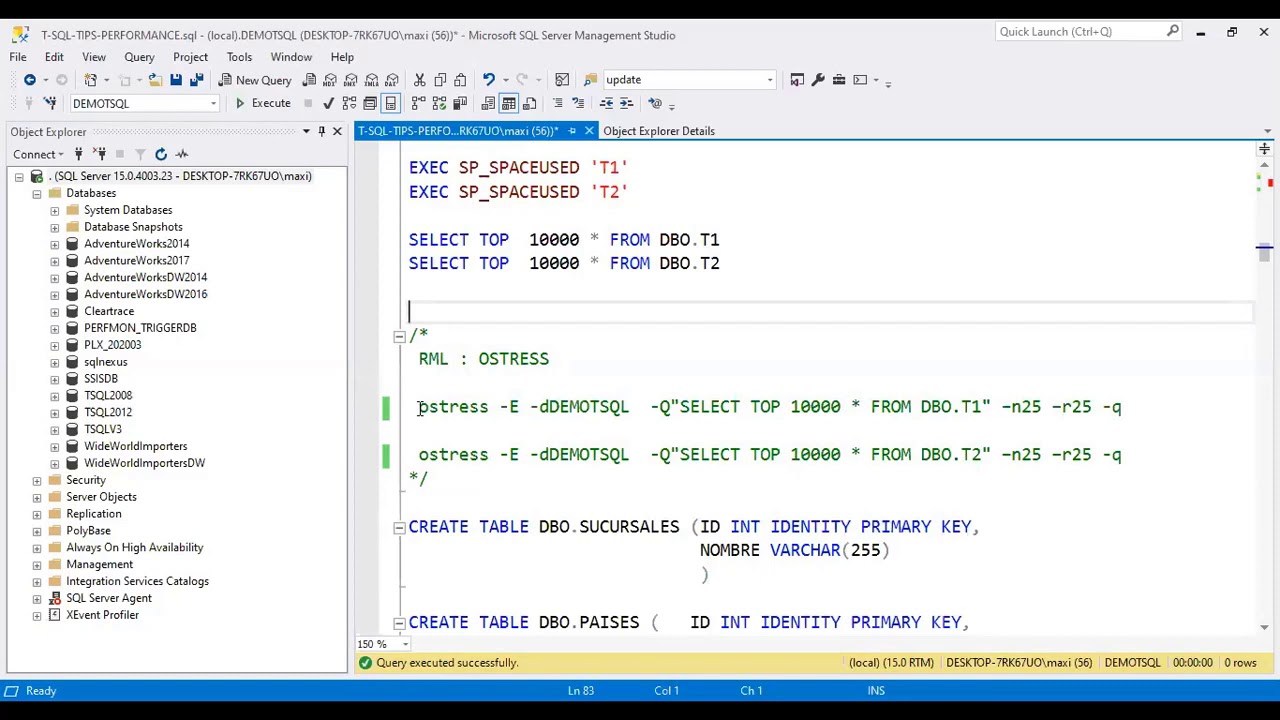This screenshot has height=720, width=1280.
Task: Toggle IntelliSense Enabled button
Action: [390, 103]
